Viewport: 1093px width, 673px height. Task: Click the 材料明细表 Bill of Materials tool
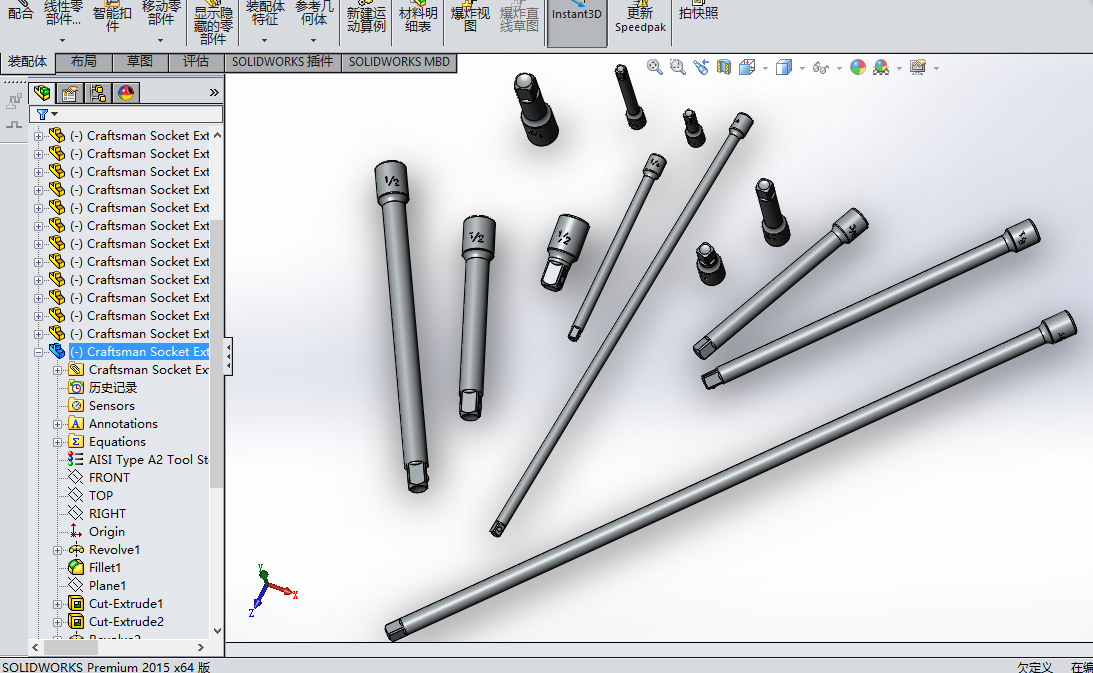(418, 18)
